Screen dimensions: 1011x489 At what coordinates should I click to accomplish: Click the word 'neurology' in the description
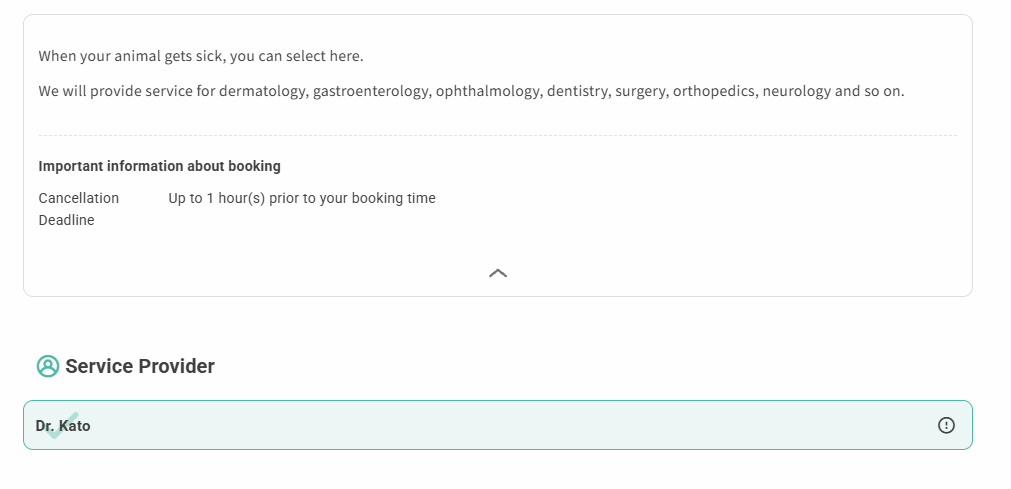(797, 91)
